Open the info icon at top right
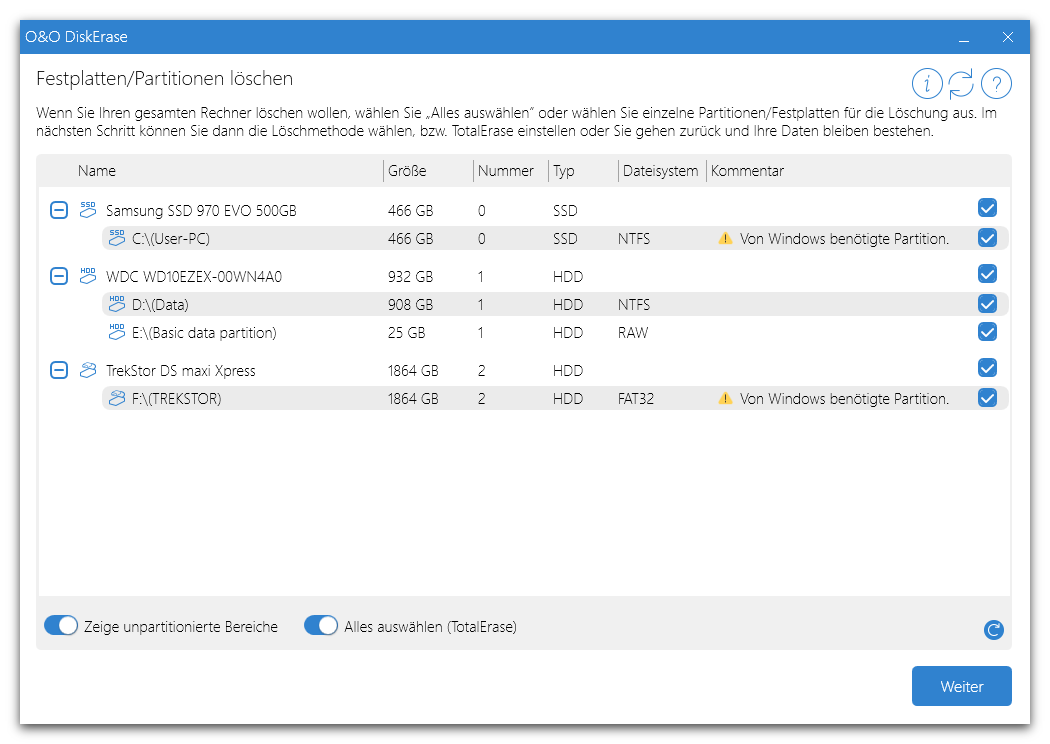1050x744 pixels. [x=927, y=84]
